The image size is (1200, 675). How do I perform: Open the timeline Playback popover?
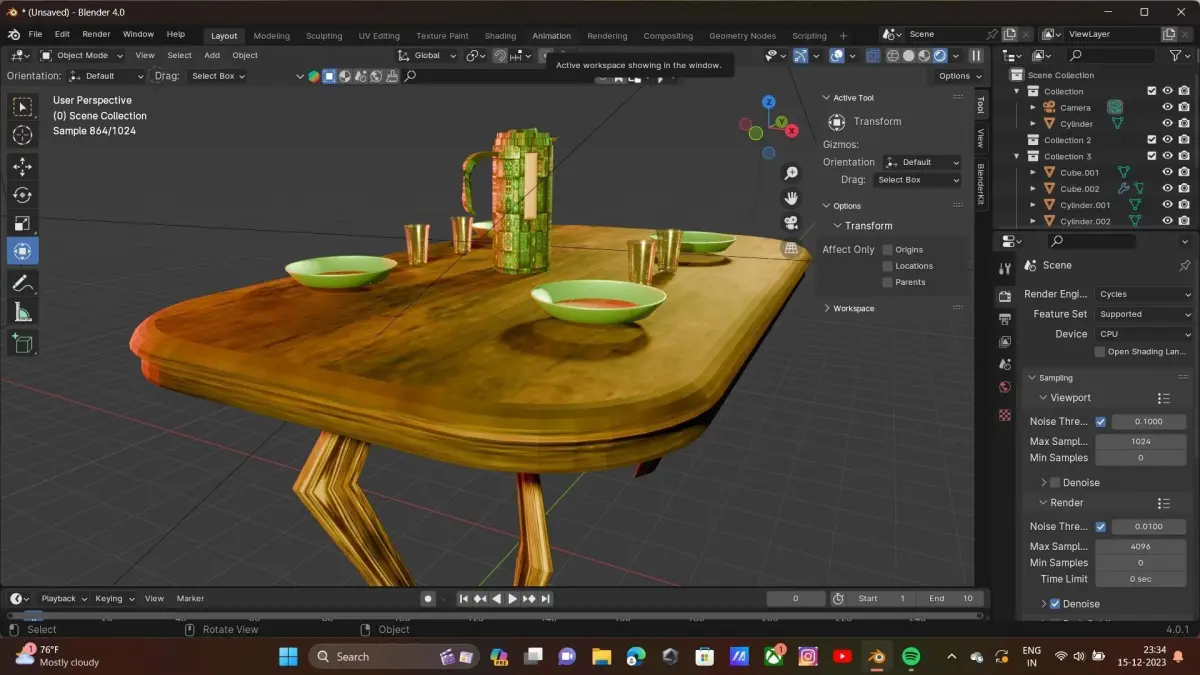[63, 599]
